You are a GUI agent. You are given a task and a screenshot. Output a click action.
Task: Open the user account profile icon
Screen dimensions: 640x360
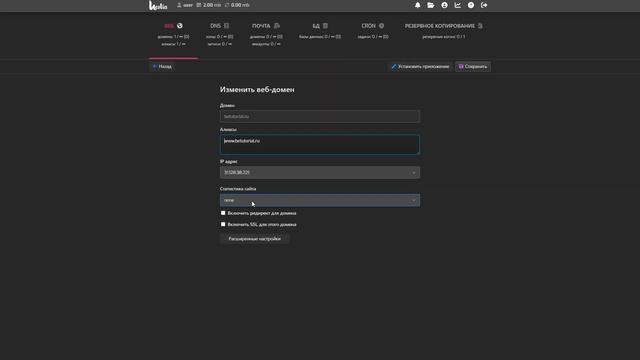click(444, 5)
